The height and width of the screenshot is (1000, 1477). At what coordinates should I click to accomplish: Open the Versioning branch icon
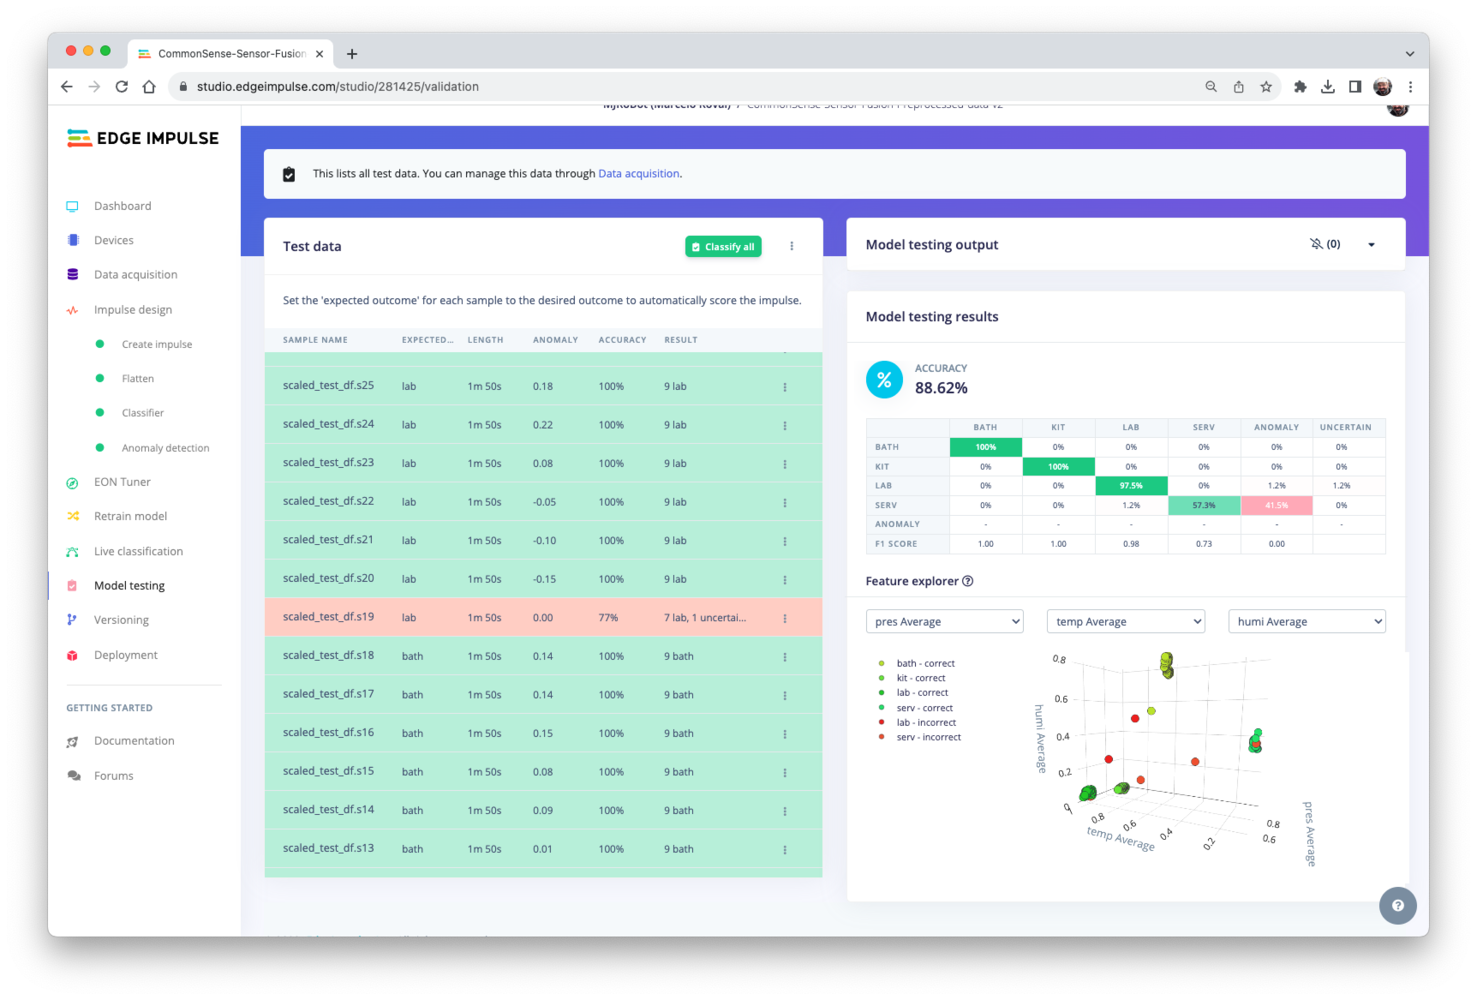(72, 620)
